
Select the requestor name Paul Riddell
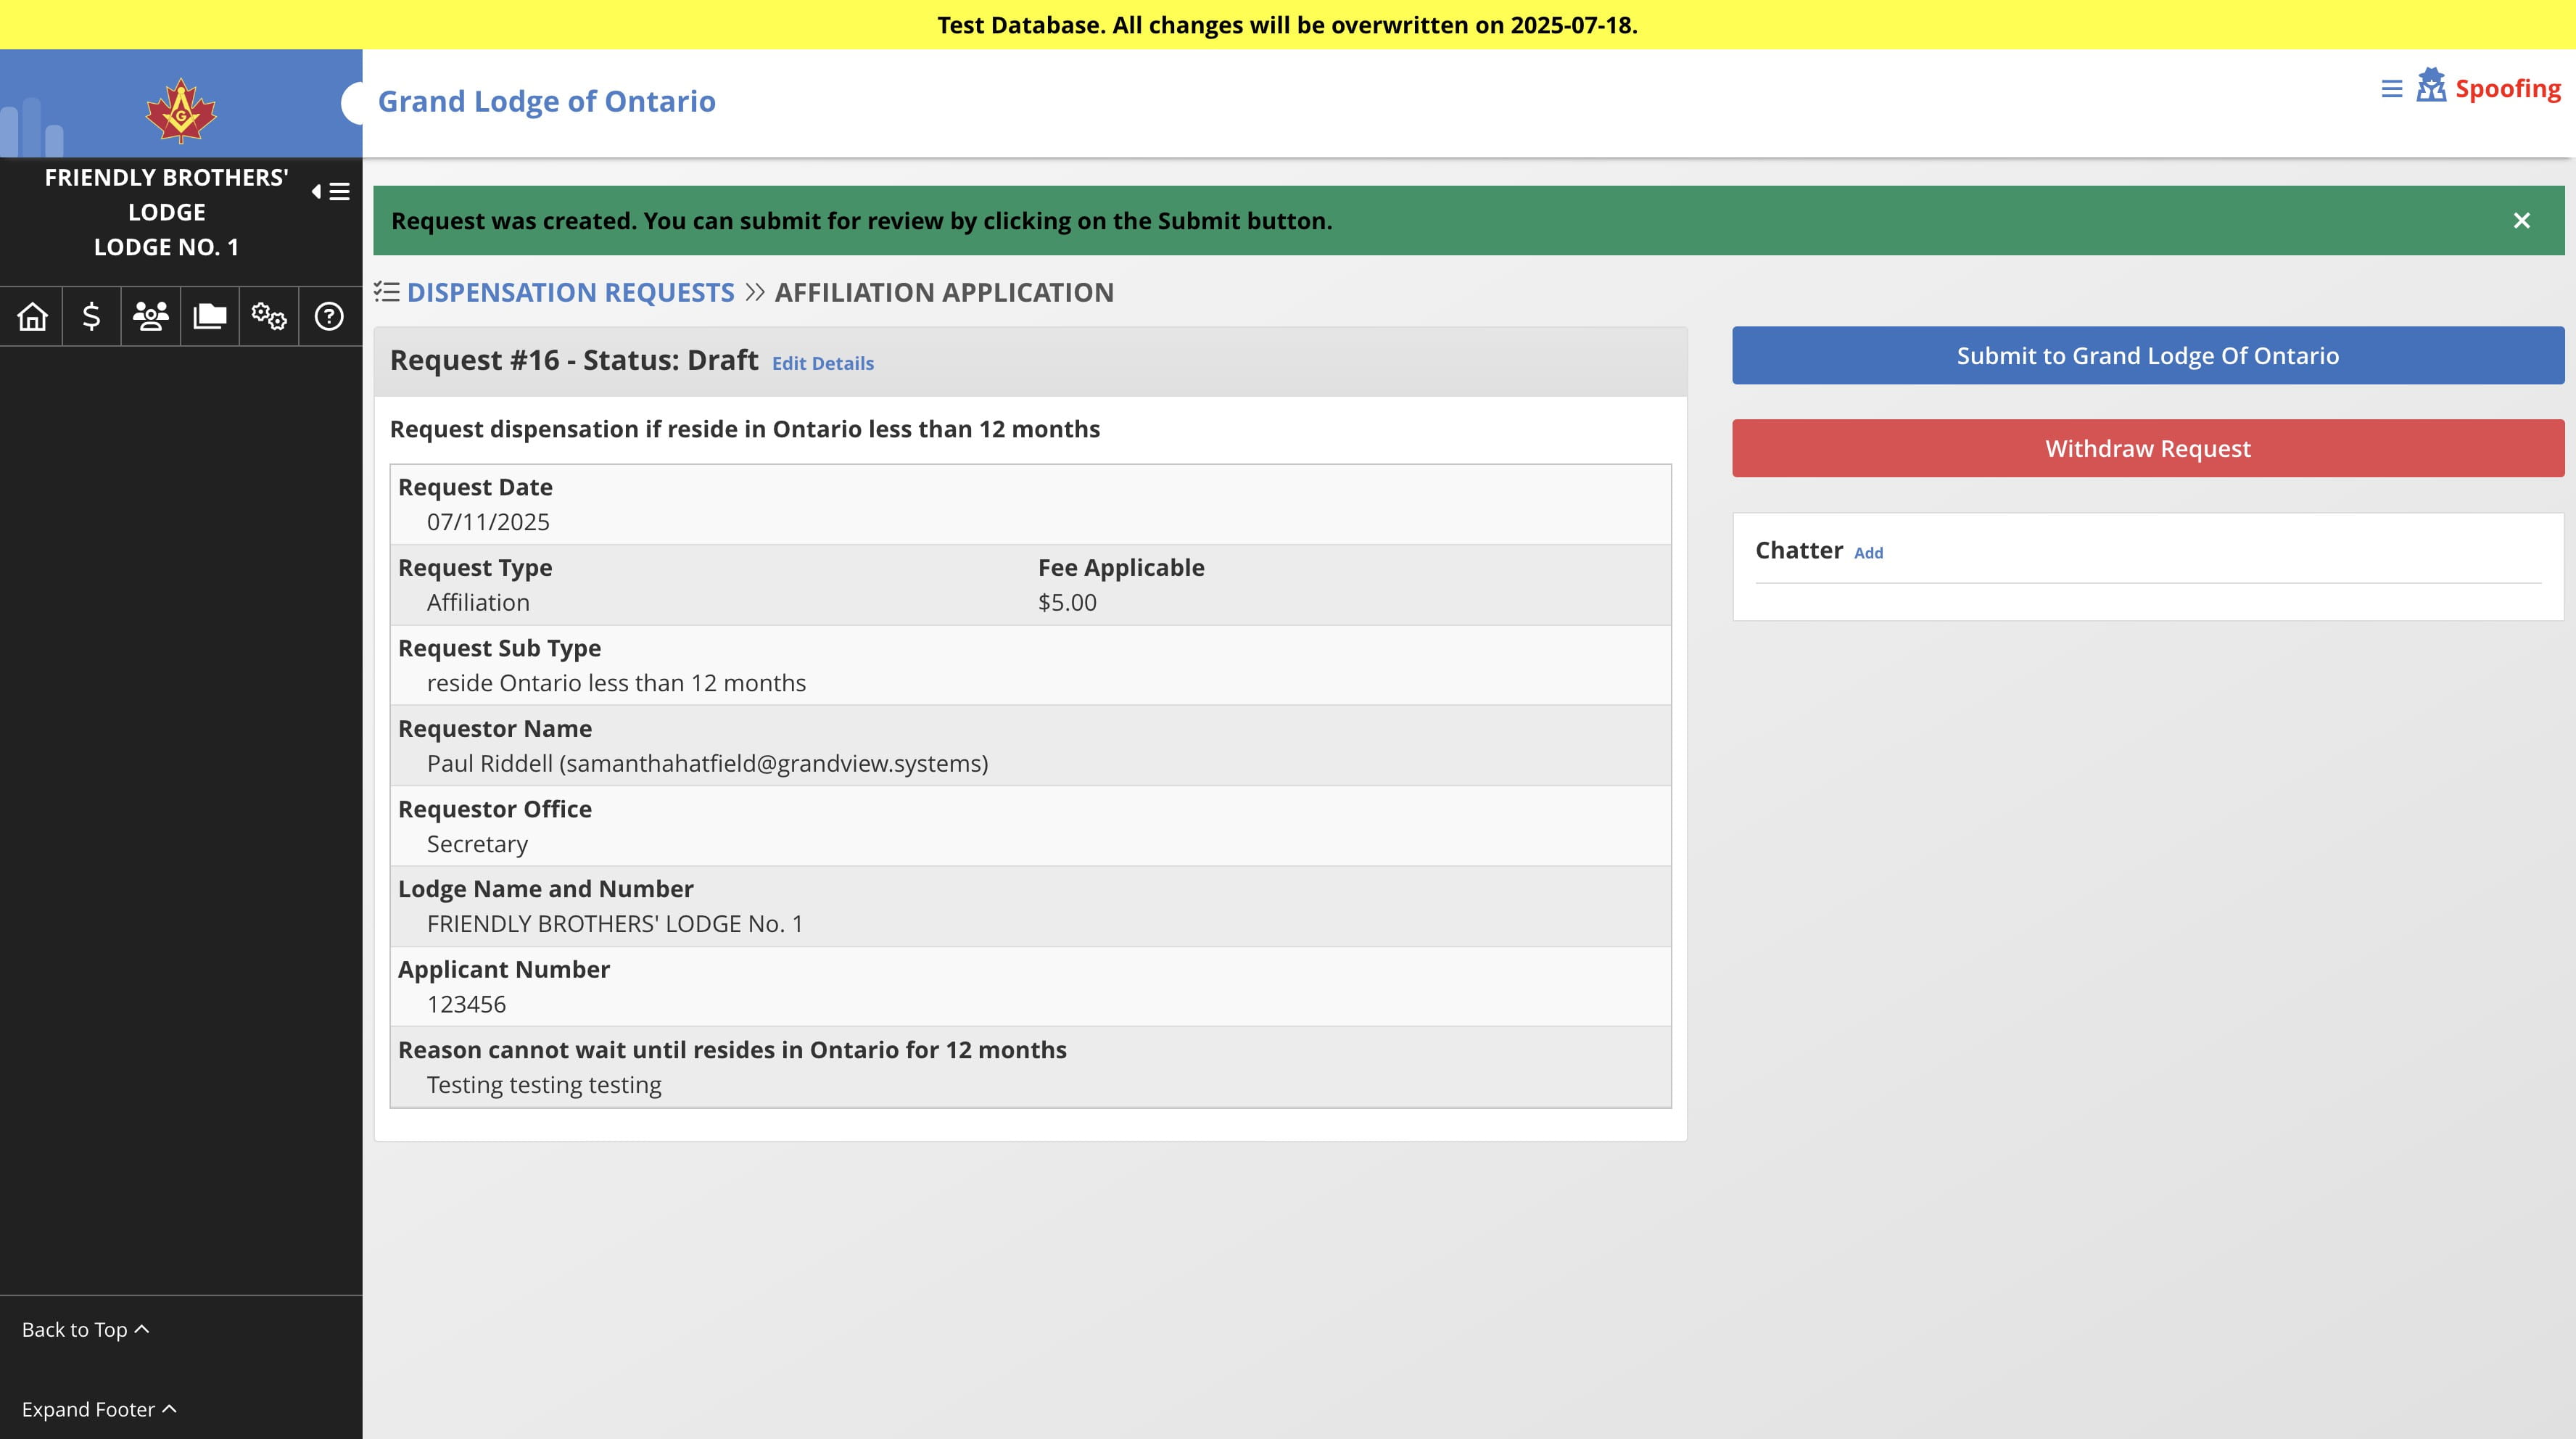pos(707,764)
